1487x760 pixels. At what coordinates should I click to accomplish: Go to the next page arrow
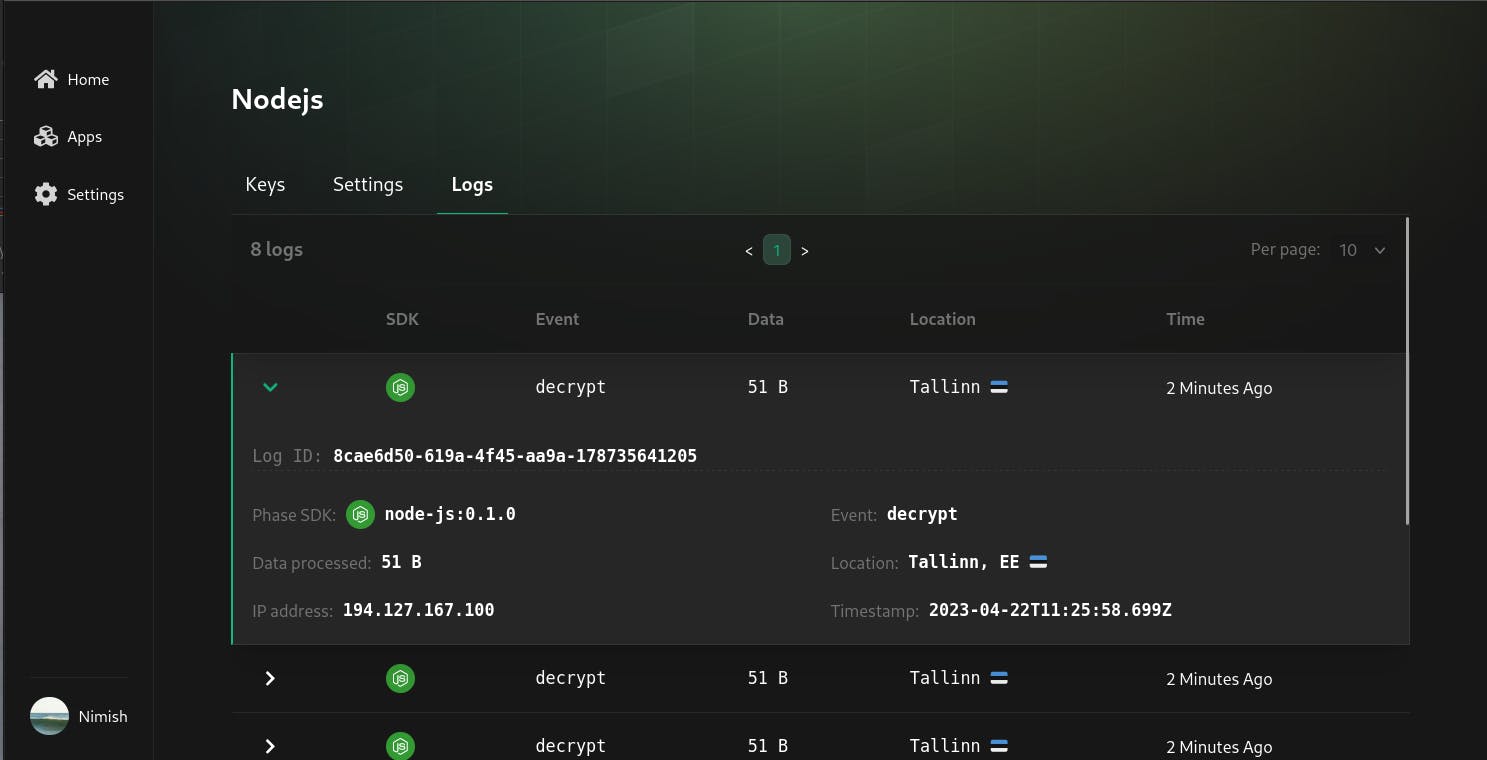point(805,251)
